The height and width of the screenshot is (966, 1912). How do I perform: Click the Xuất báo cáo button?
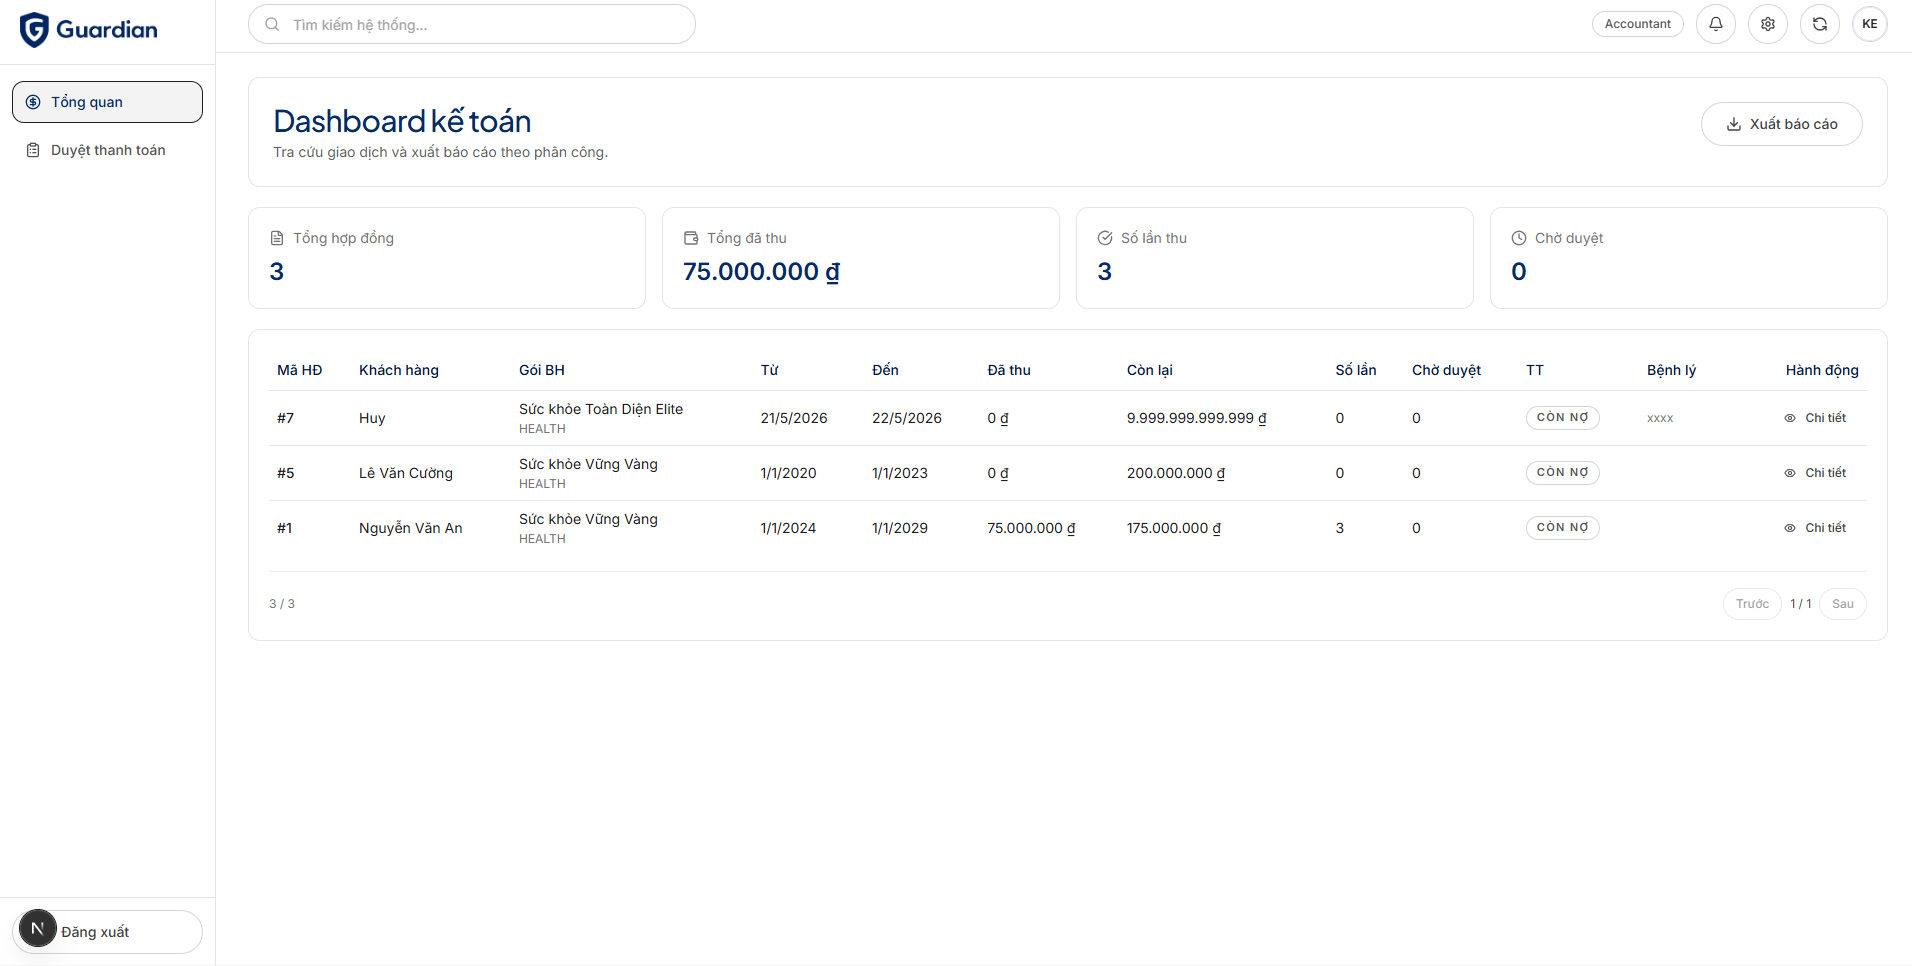[1782, 124]
